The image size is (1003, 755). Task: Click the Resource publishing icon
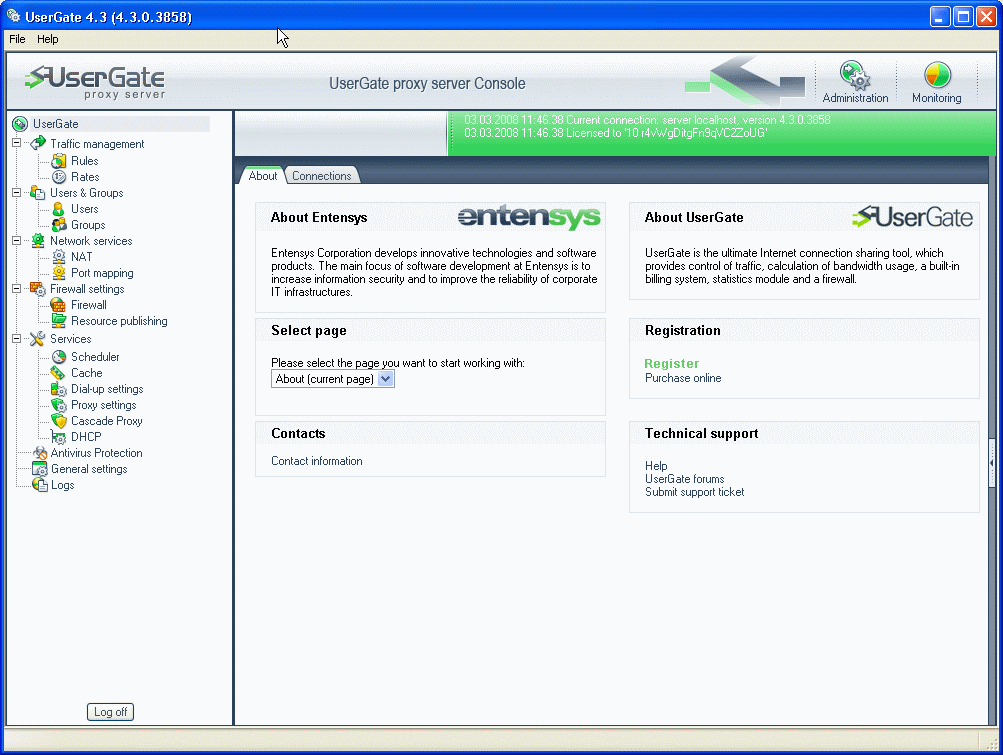[x=59, y=321]
